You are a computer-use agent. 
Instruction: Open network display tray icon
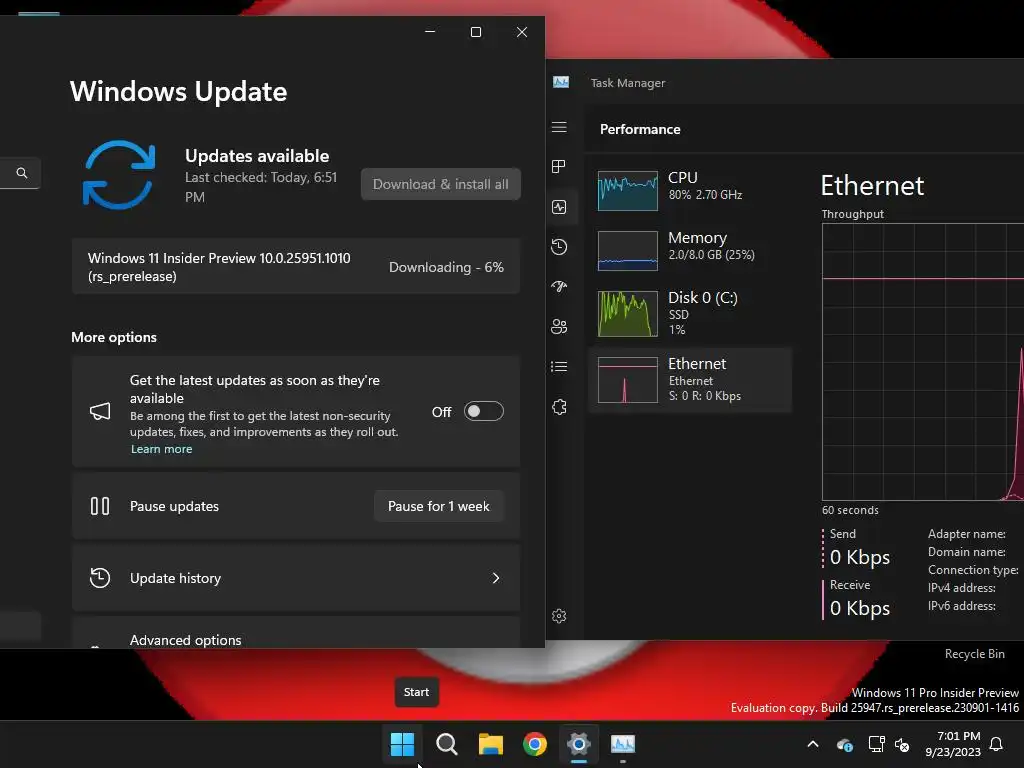click(876, 744)
